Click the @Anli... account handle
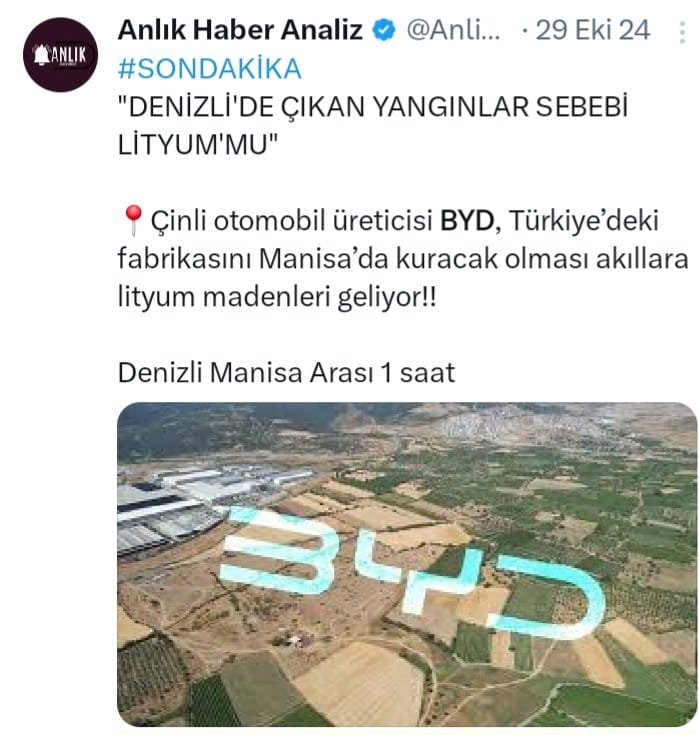This screenshot has width=699, height=735. click(453, 30)
